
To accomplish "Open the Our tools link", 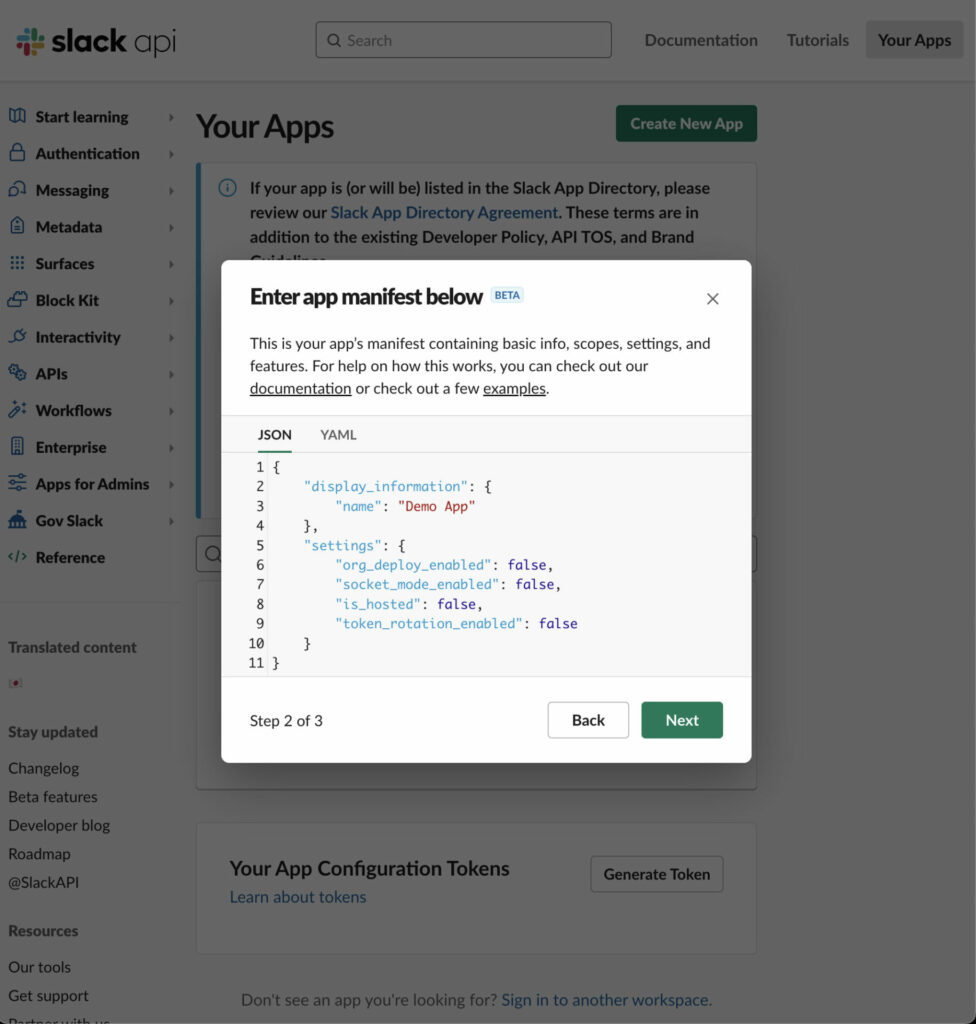I will click(x=39, y=967).
